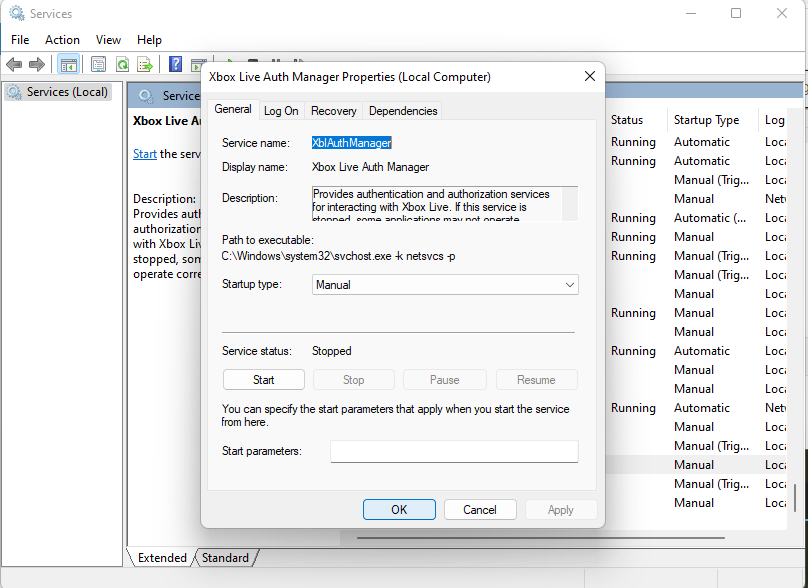Click the Export List toolbar icon
Viewport: 808px width, 588px height.
pos(145,64)
